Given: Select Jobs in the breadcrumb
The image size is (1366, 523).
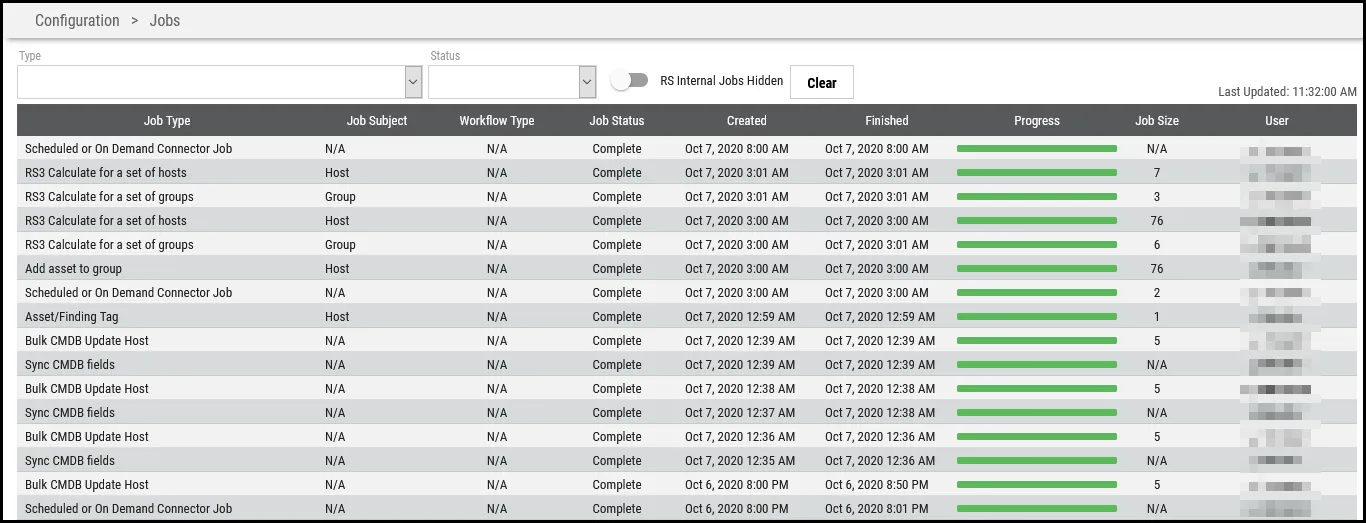Looking at the screenshot, I should [x=165, y=20].
